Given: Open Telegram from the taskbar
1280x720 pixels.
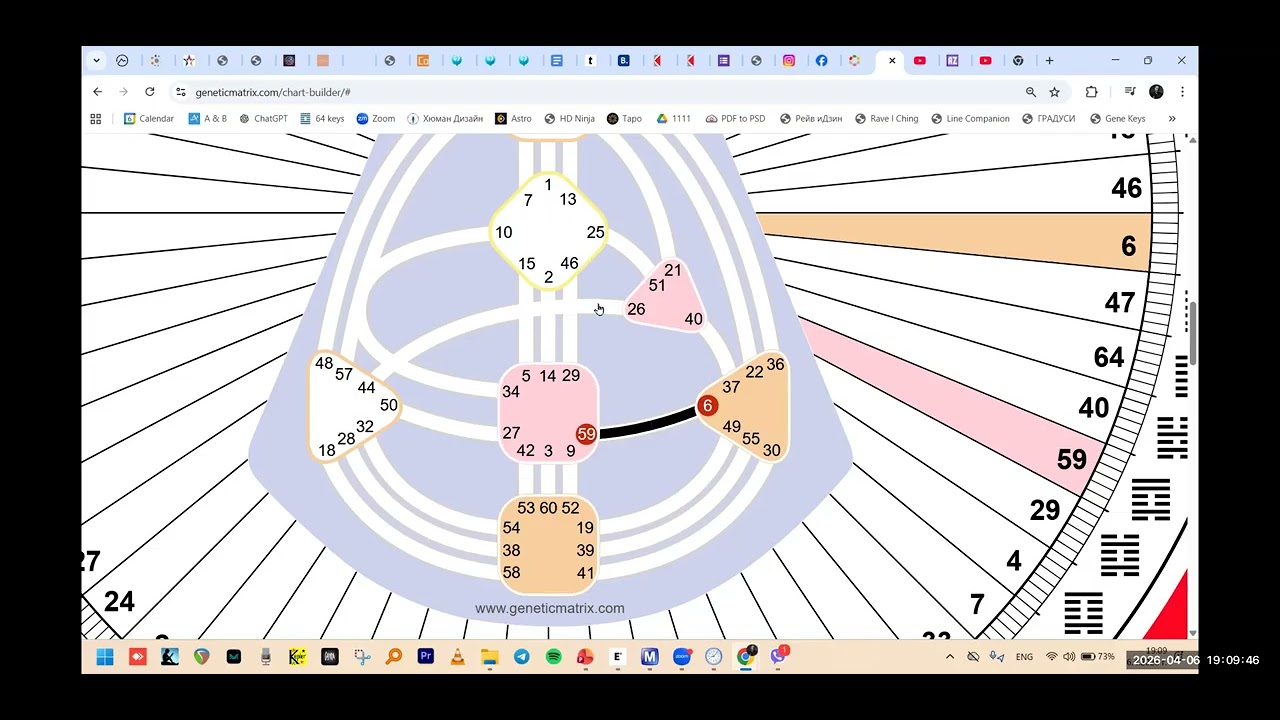Looking at the screenshot, I should pyautogui.click(x=522, y=657).
